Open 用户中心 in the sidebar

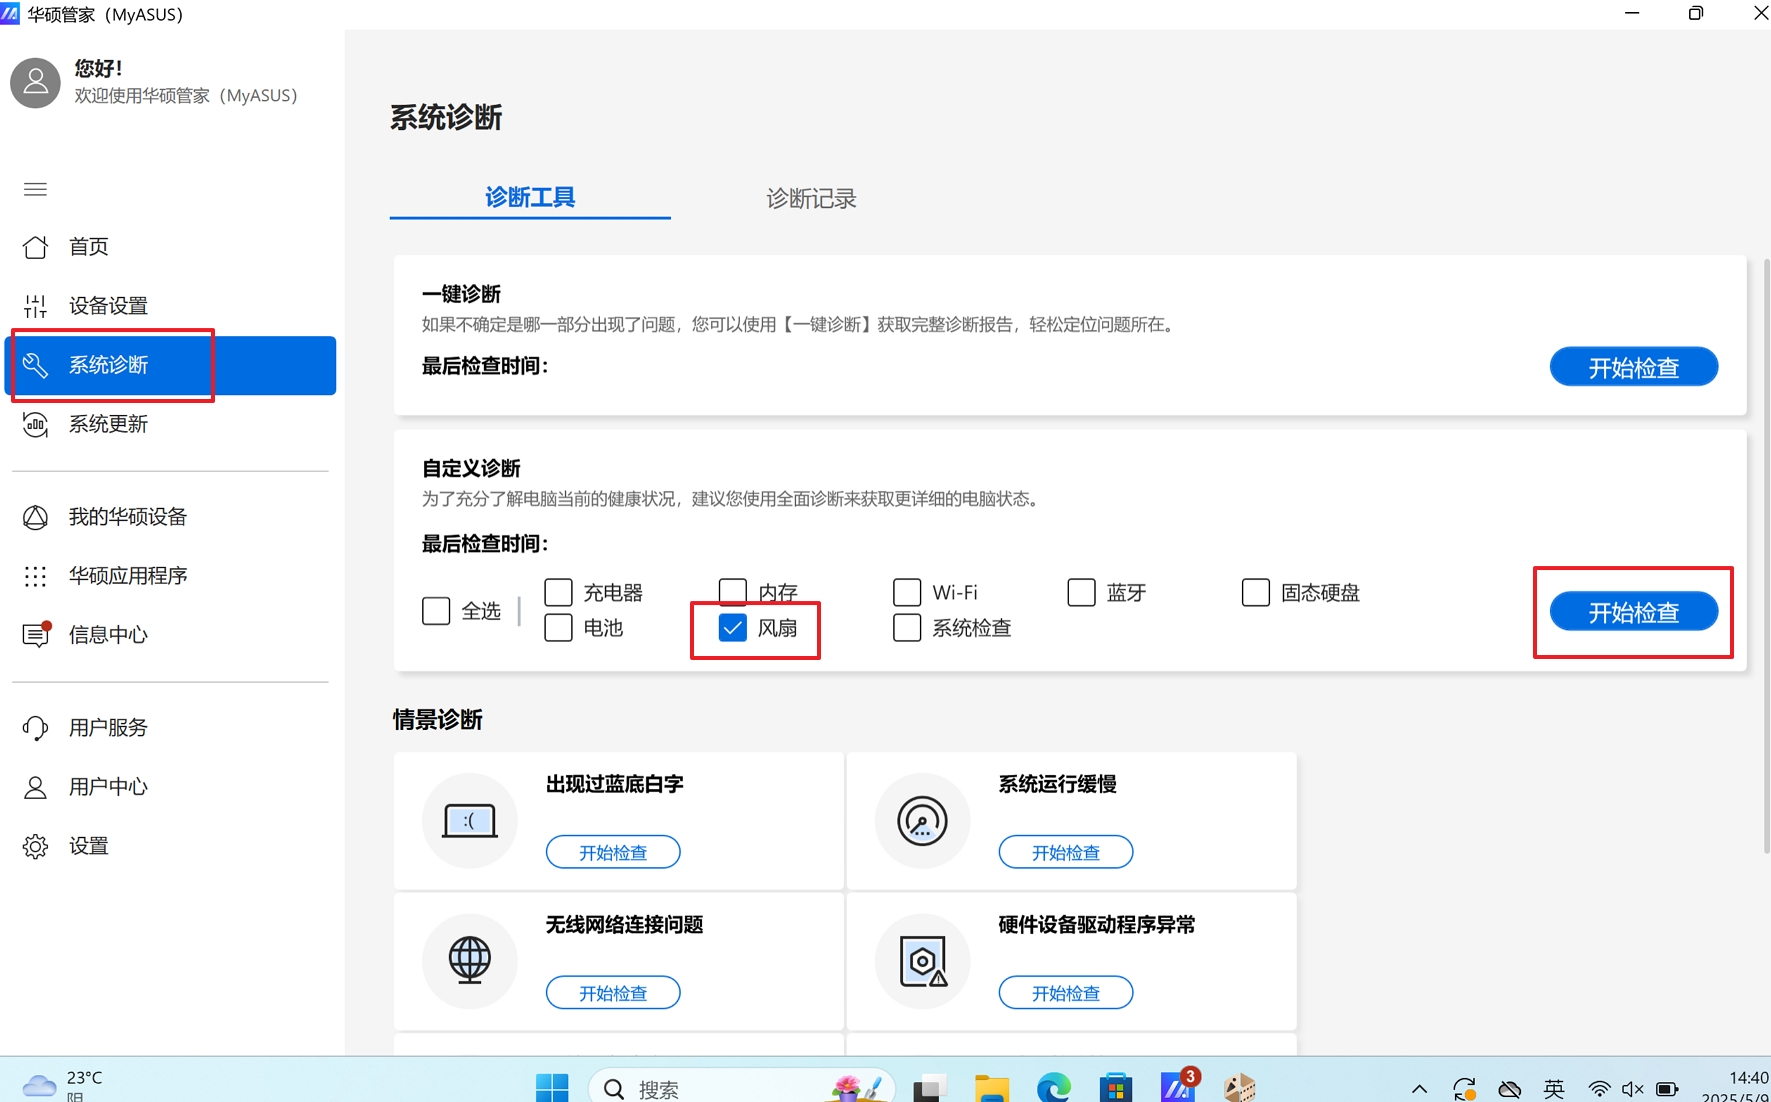coord(170,787)
